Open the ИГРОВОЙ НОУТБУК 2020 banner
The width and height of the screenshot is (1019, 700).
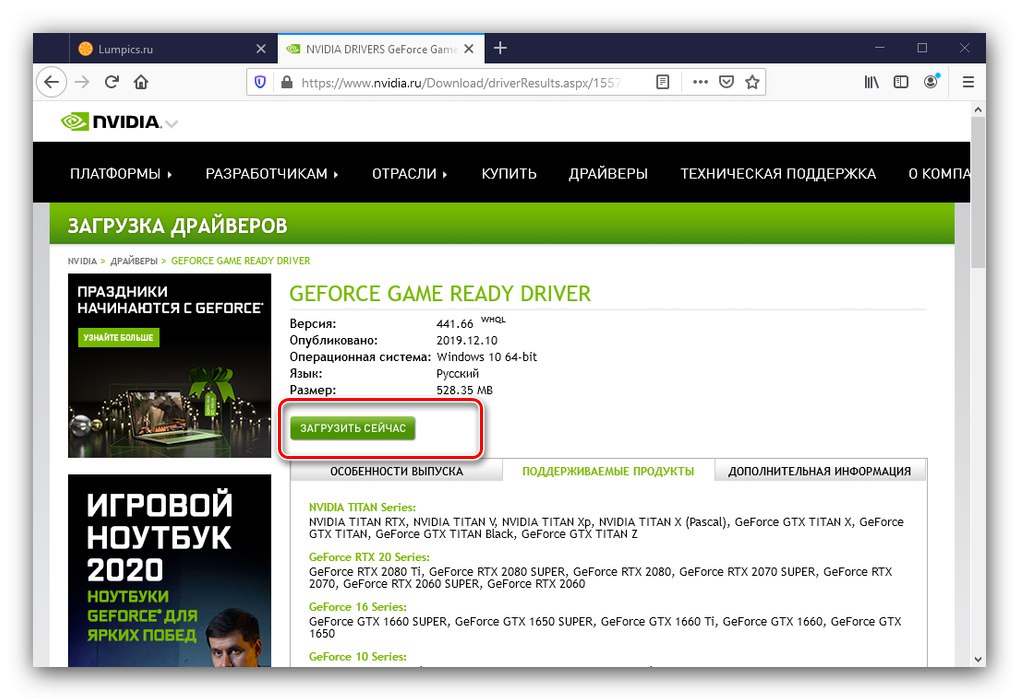tap(170, 570)
